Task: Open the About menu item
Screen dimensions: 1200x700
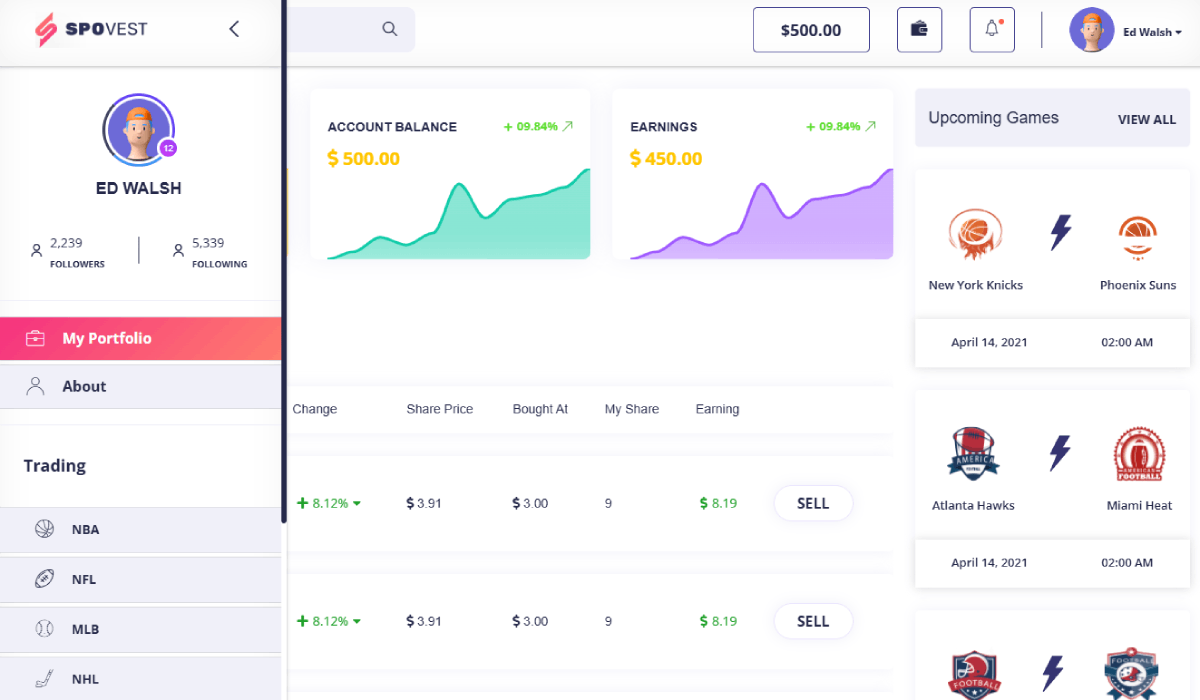Action: (x=140, y=386)
